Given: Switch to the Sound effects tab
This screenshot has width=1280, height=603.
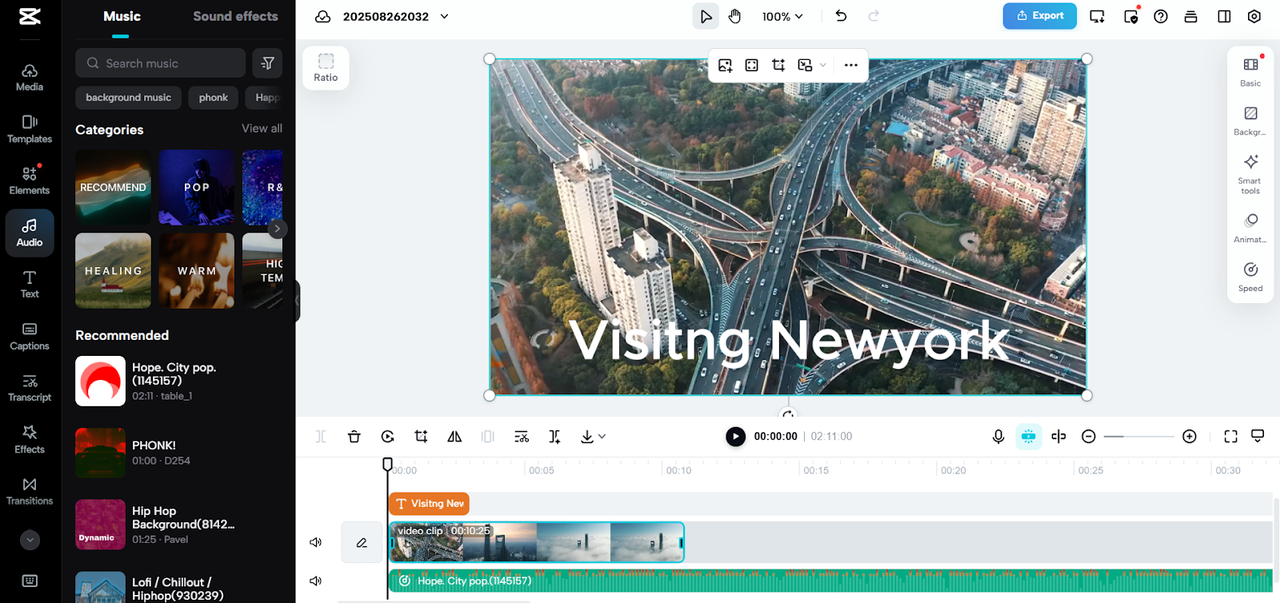Looking at the screenshot, I should point(235,16).
